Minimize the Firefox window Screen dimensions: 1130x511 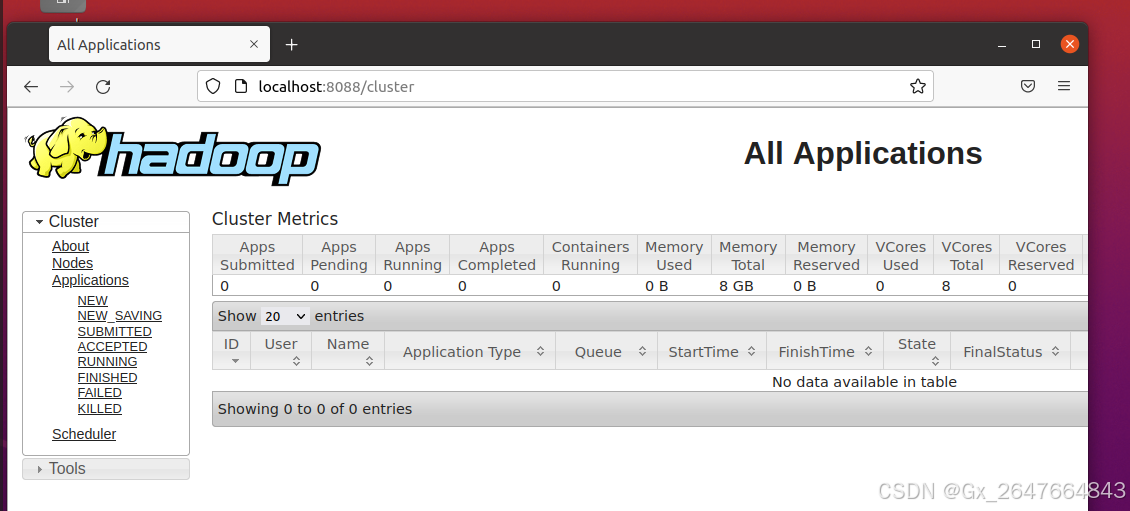point(1002,45)
